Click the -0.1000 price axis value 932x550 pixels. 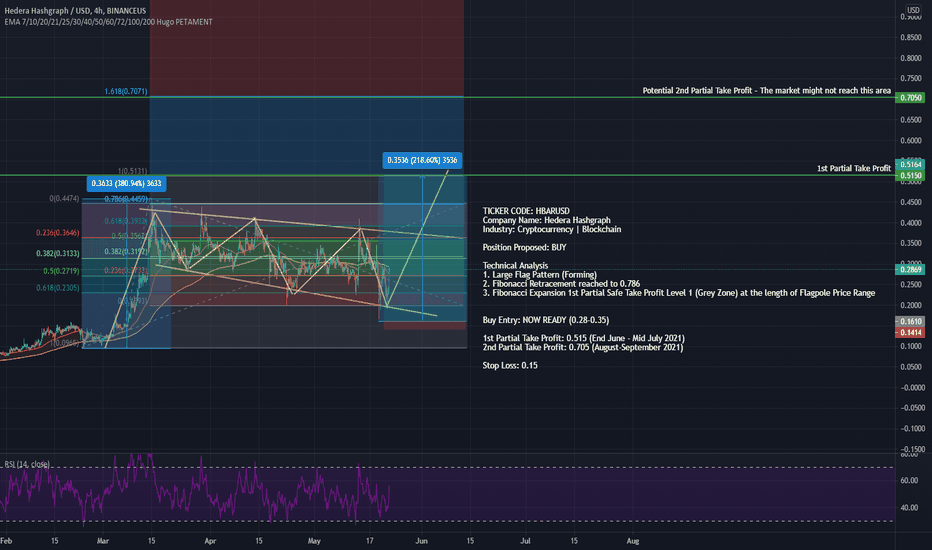point(911,428)
